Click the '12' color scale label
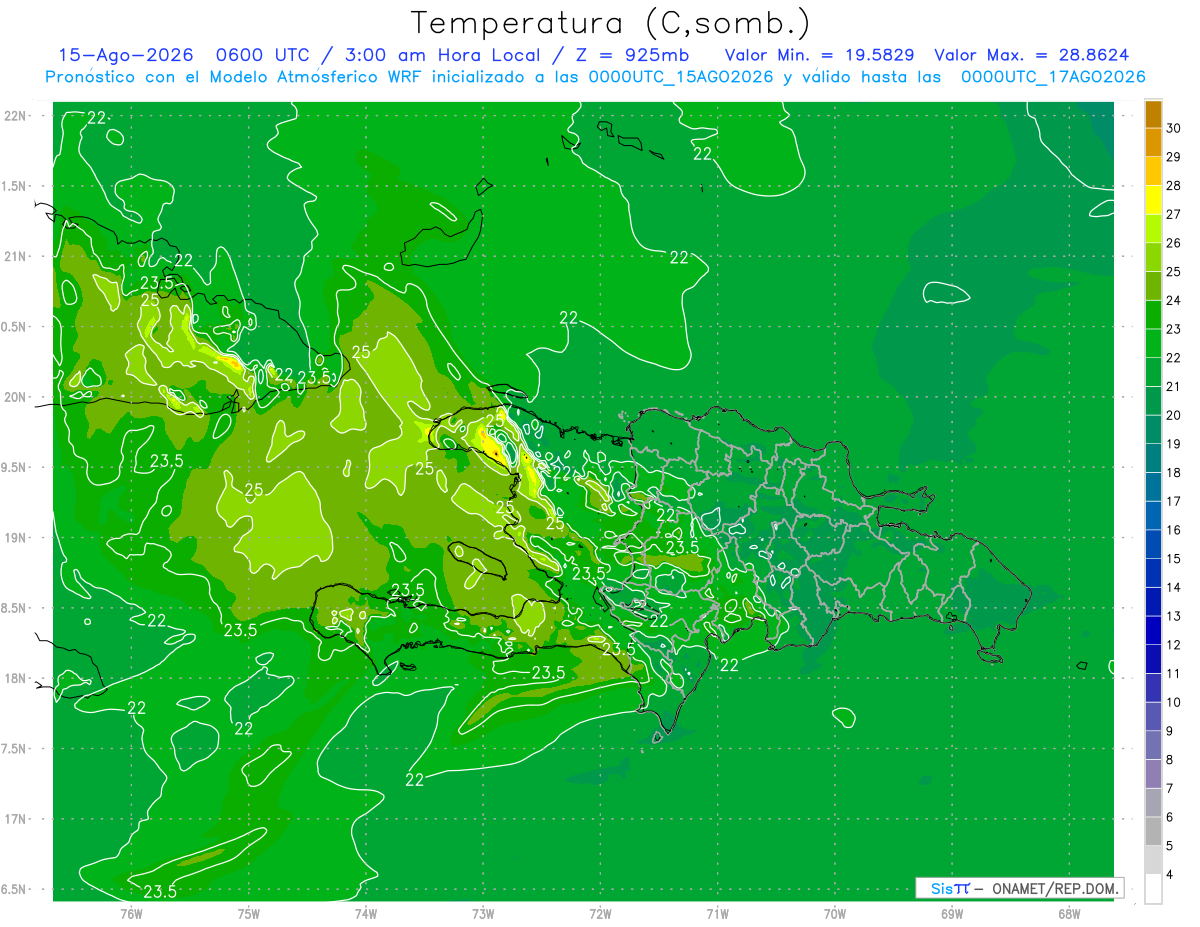This screenshot has width=1200, height=927. point(1173,645)
